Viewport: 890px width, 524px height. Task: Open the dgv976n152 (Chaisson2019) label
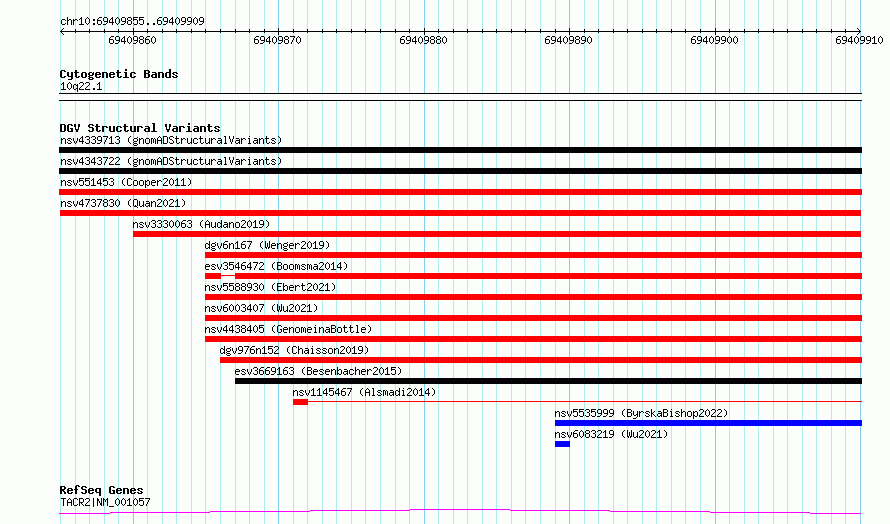(x=294, y=350)
